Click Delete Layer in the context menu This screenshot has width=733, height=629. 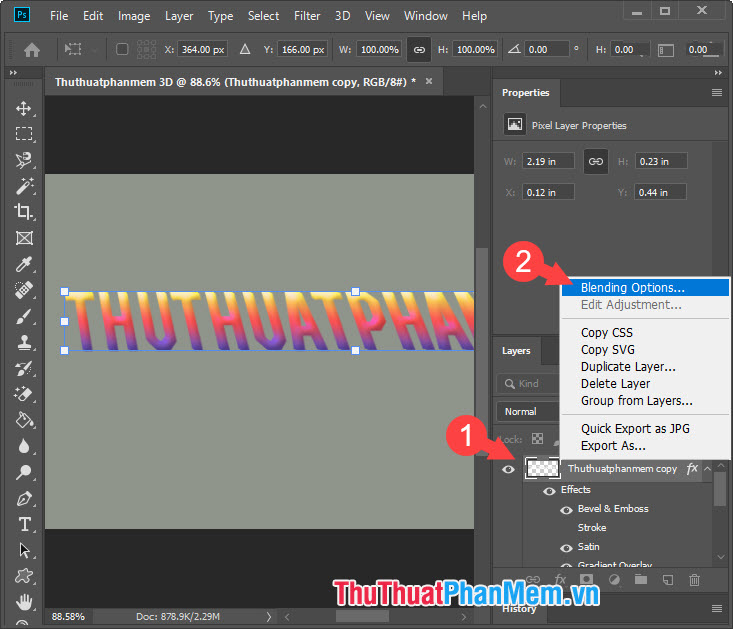[x=645, y=384]
